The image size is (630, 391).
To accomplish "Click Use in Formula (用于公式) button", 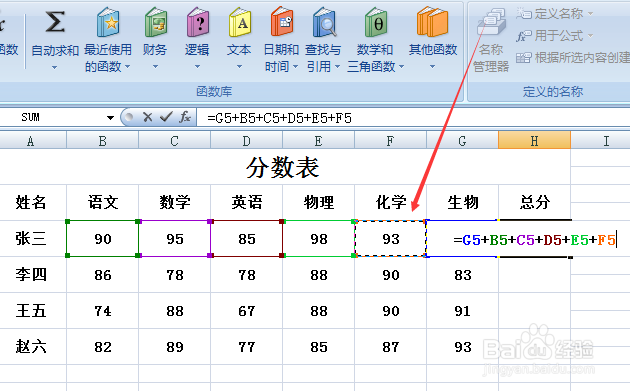I will [x=554, y=36].
